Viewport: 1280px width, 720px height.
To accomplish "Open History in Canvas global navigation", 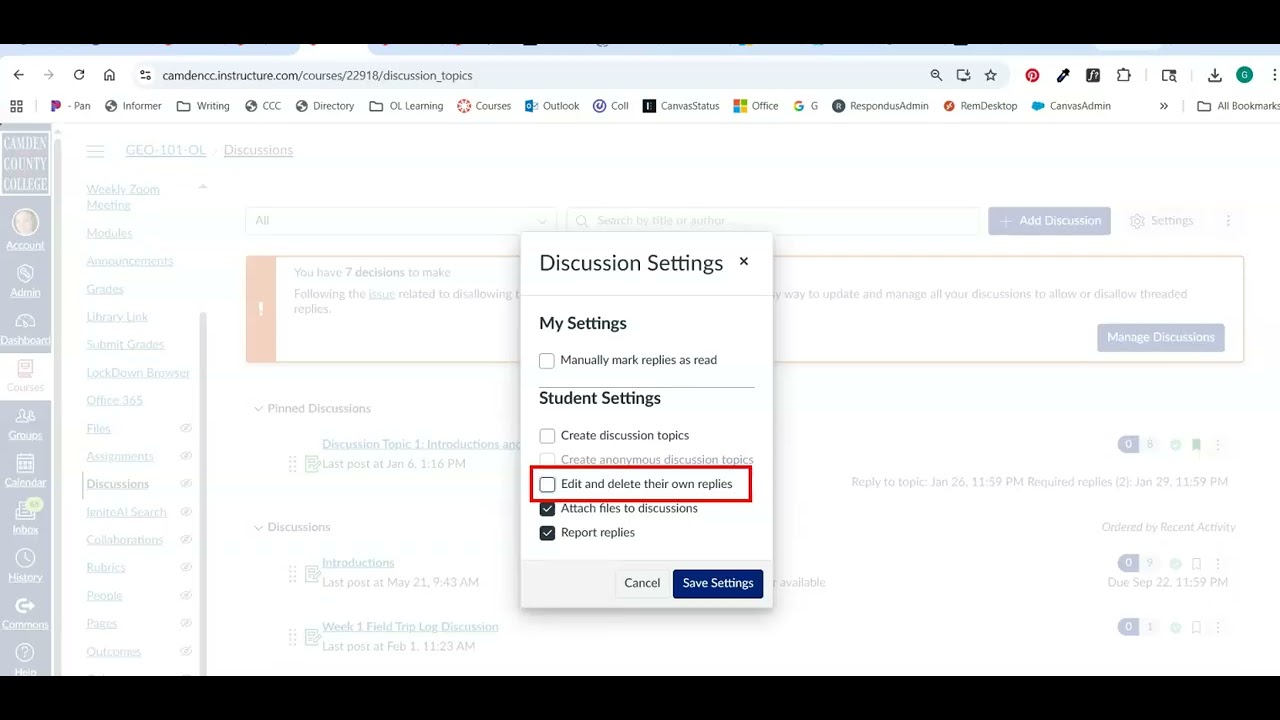I will tap(25, 565).
